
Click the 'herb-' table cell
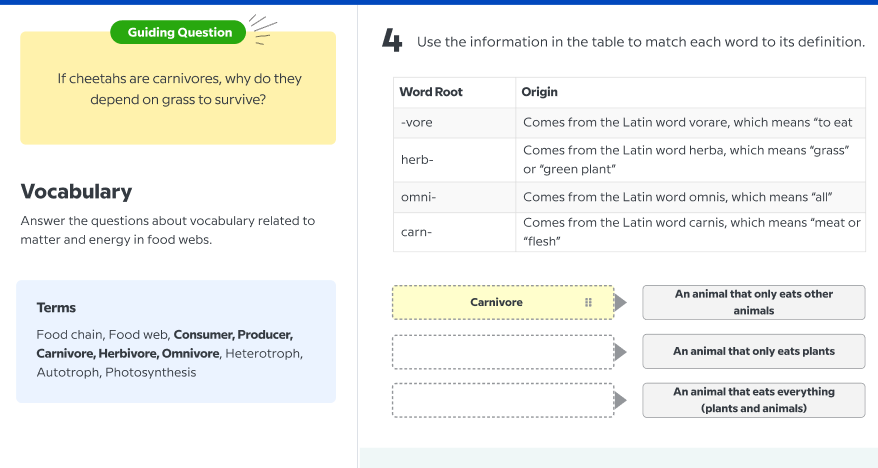(x=417, y=160)
